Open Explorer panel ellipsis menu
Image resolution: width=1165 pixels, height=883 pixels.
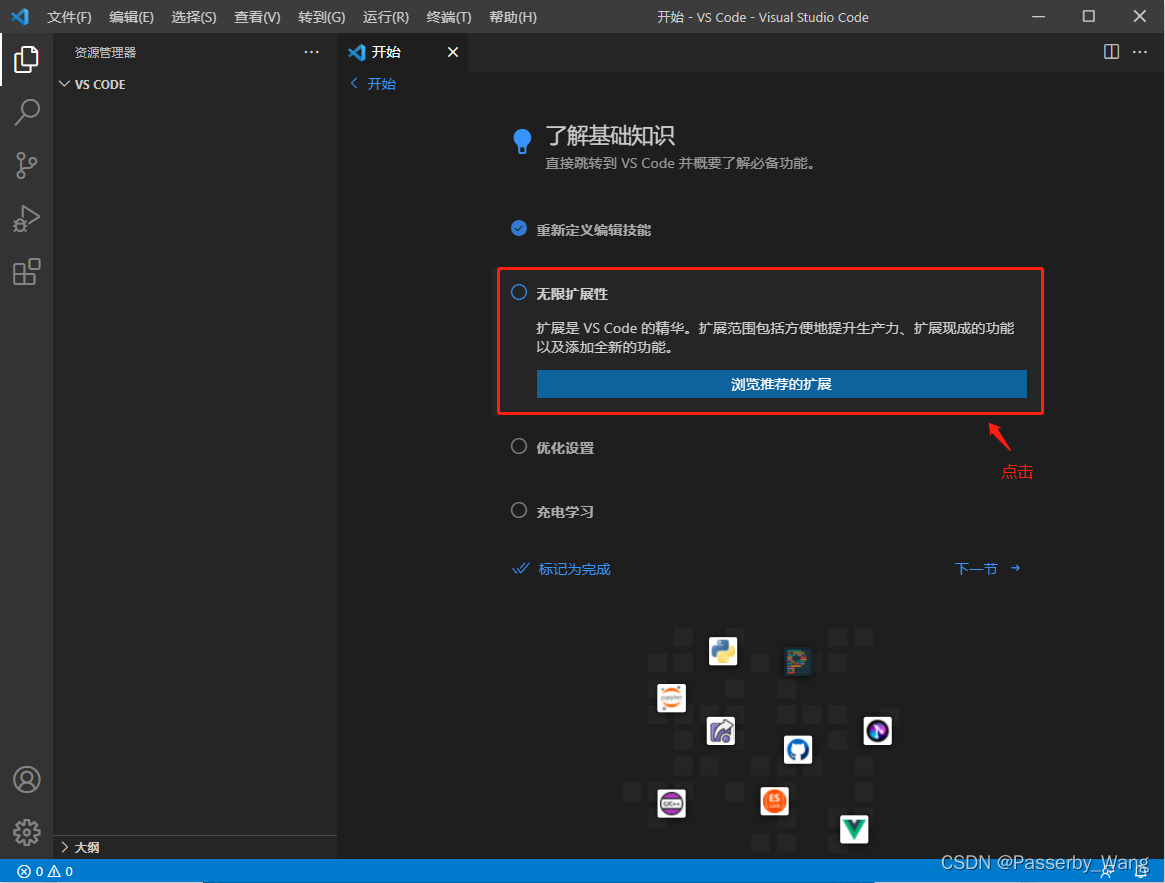[311, 52]
